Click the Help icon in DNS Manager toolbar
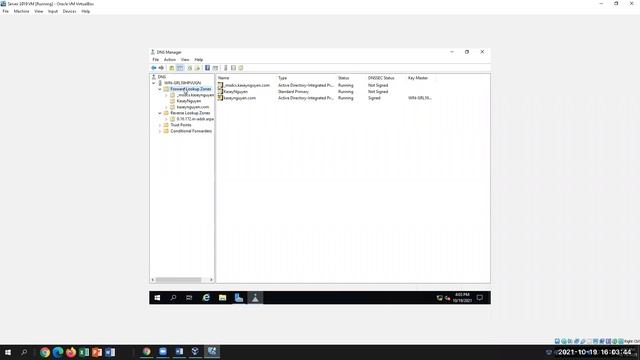This screenshot has height=360, width=640. 207,68
